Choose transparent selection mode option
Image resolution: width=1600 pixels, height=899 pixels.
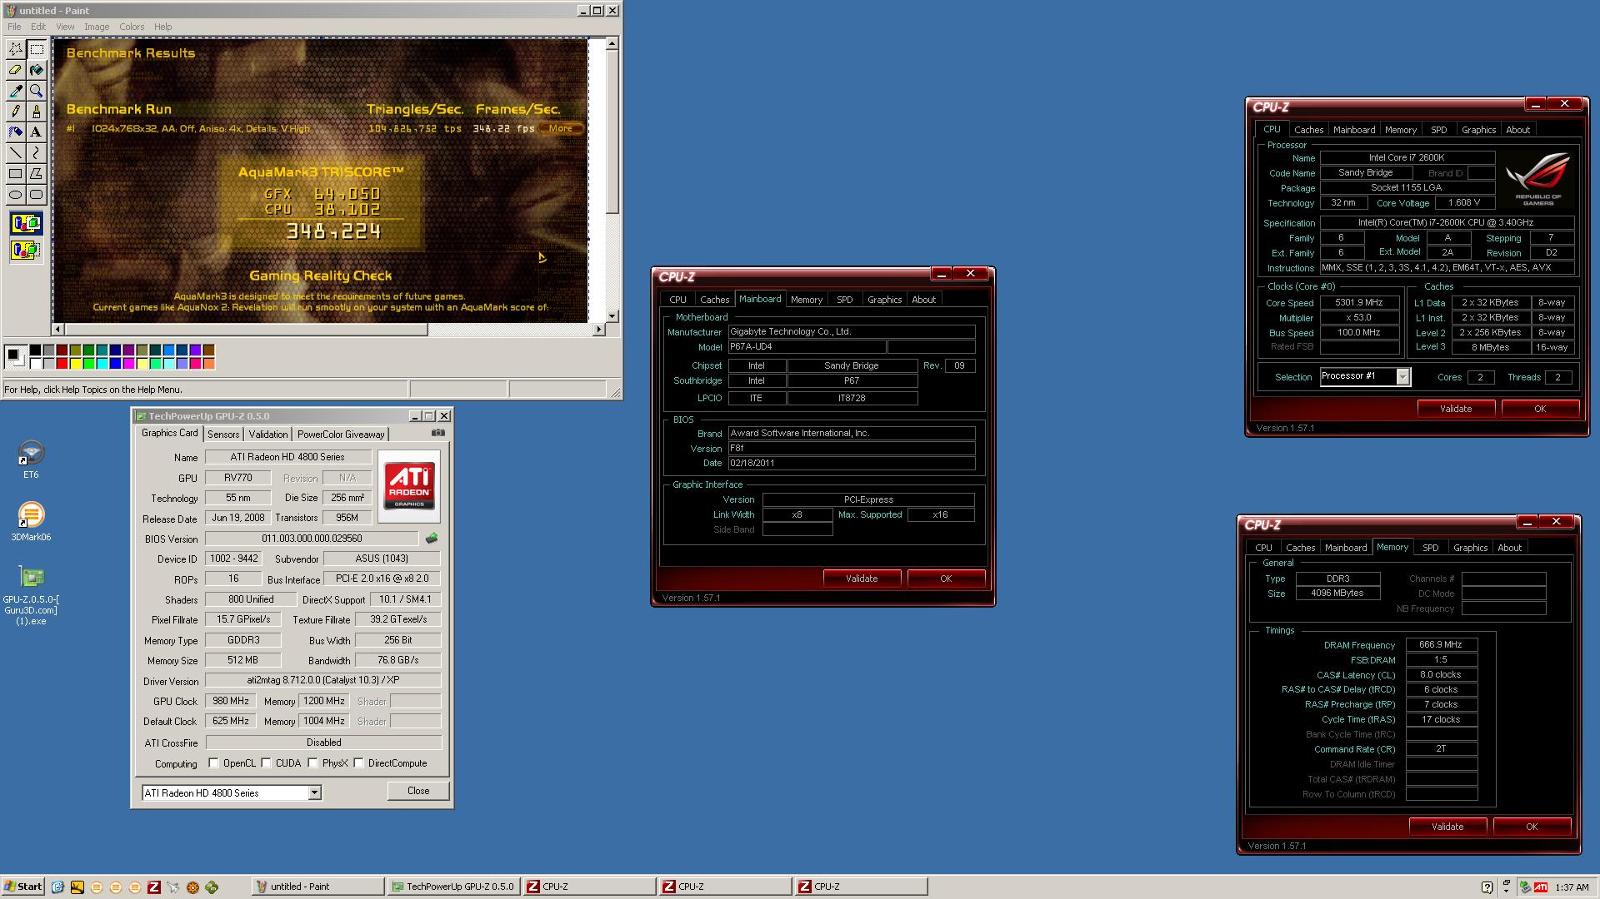(26, 249)
